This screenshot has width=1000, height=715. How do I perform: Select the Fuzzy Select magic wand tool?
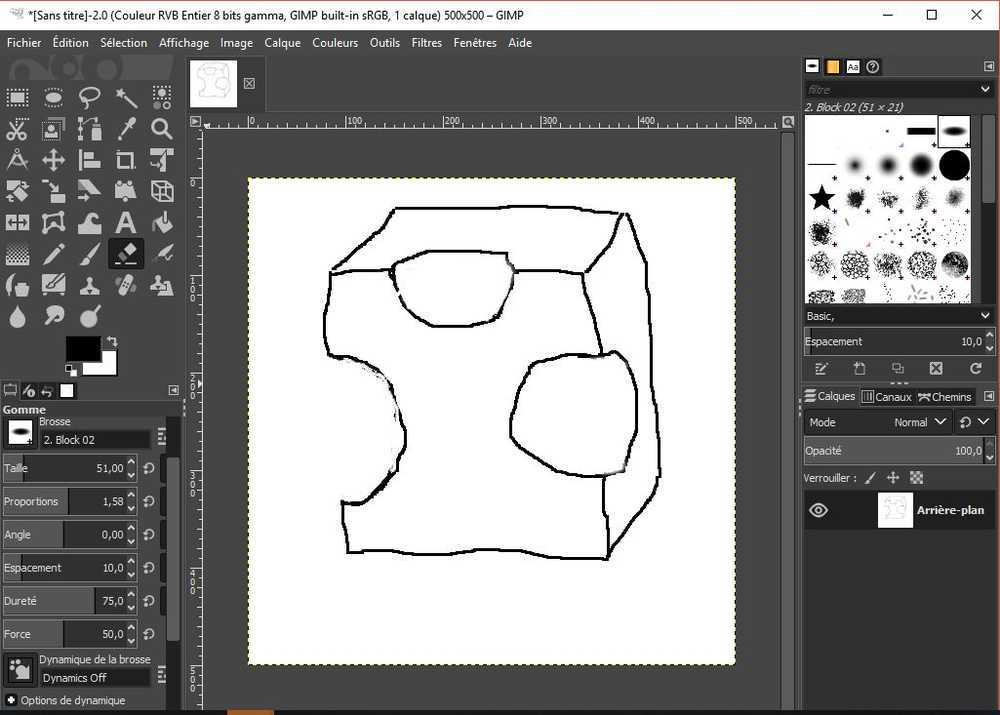click(x=125, y=97)
